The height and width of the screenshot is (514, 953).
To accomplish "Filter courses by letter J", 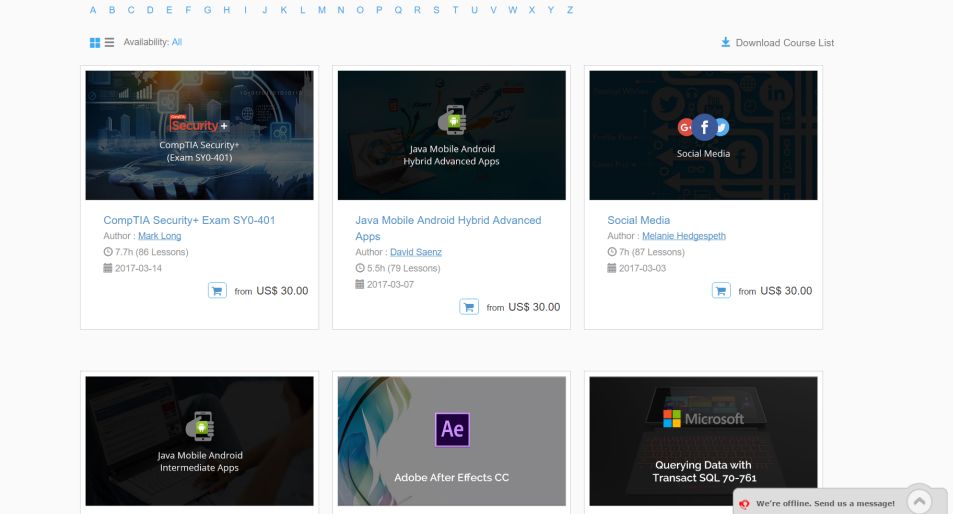I will tap(264, 10).
